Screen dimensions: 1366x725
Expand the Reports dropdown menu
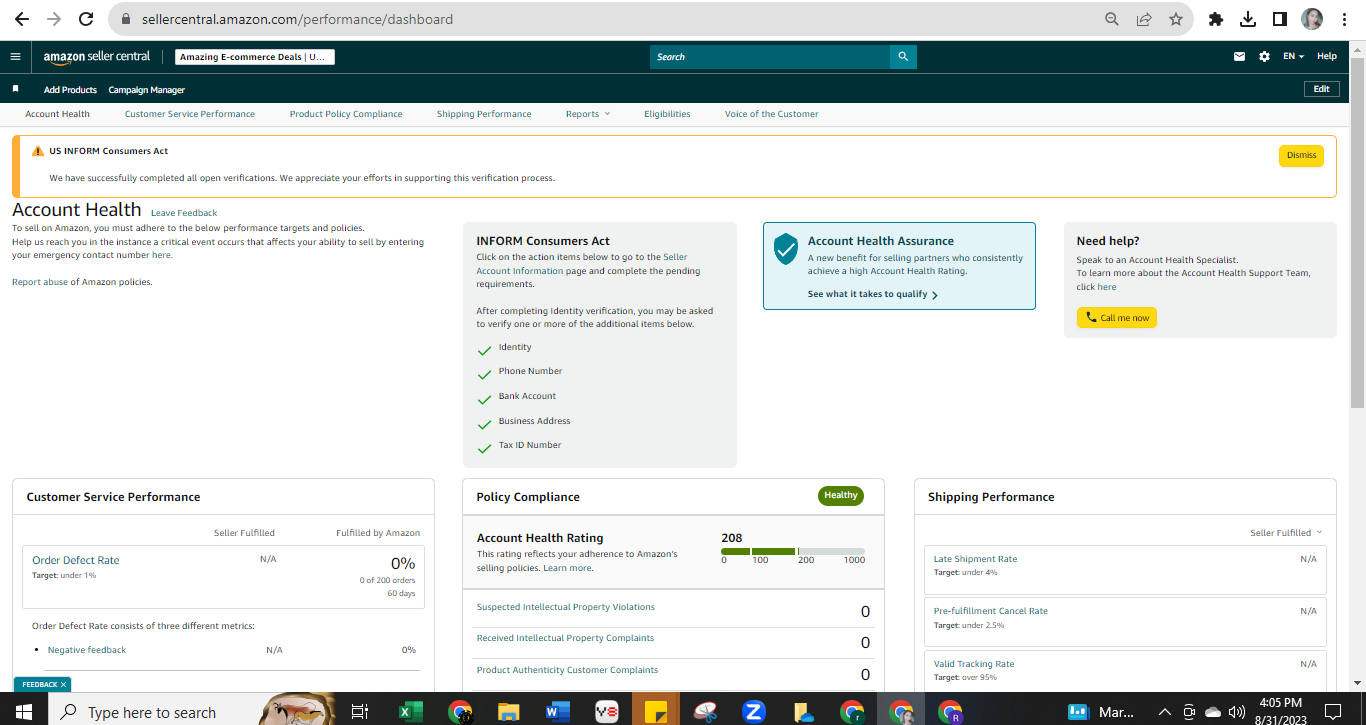[588, 114]
